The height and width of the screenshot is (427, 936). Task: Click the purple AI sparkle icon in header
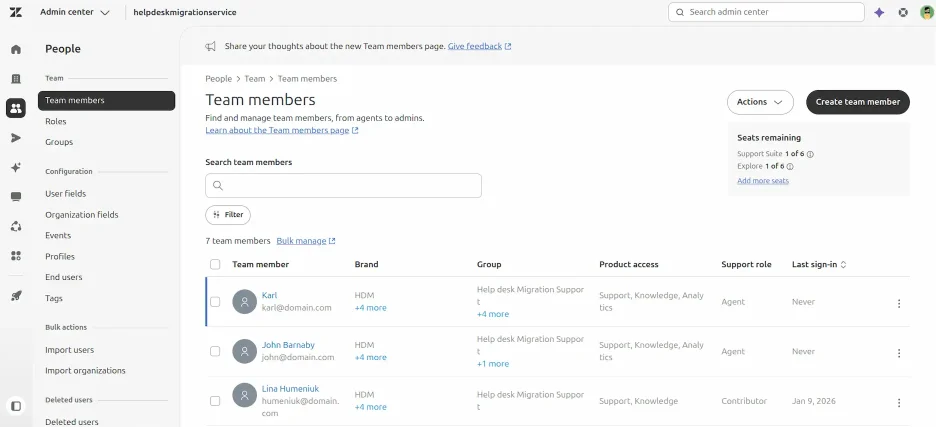[879, 13]
